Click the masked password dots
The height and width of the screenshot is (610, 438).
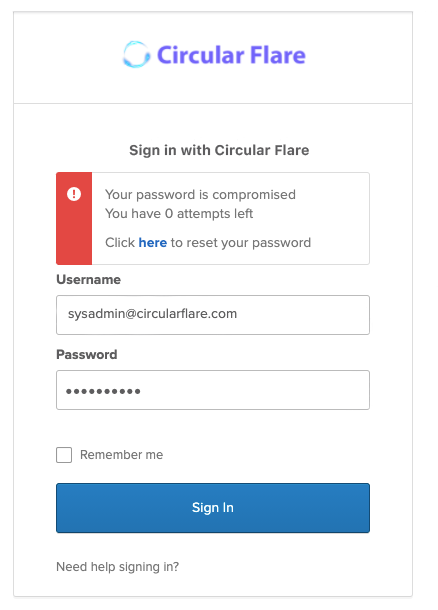click(103, 391)
